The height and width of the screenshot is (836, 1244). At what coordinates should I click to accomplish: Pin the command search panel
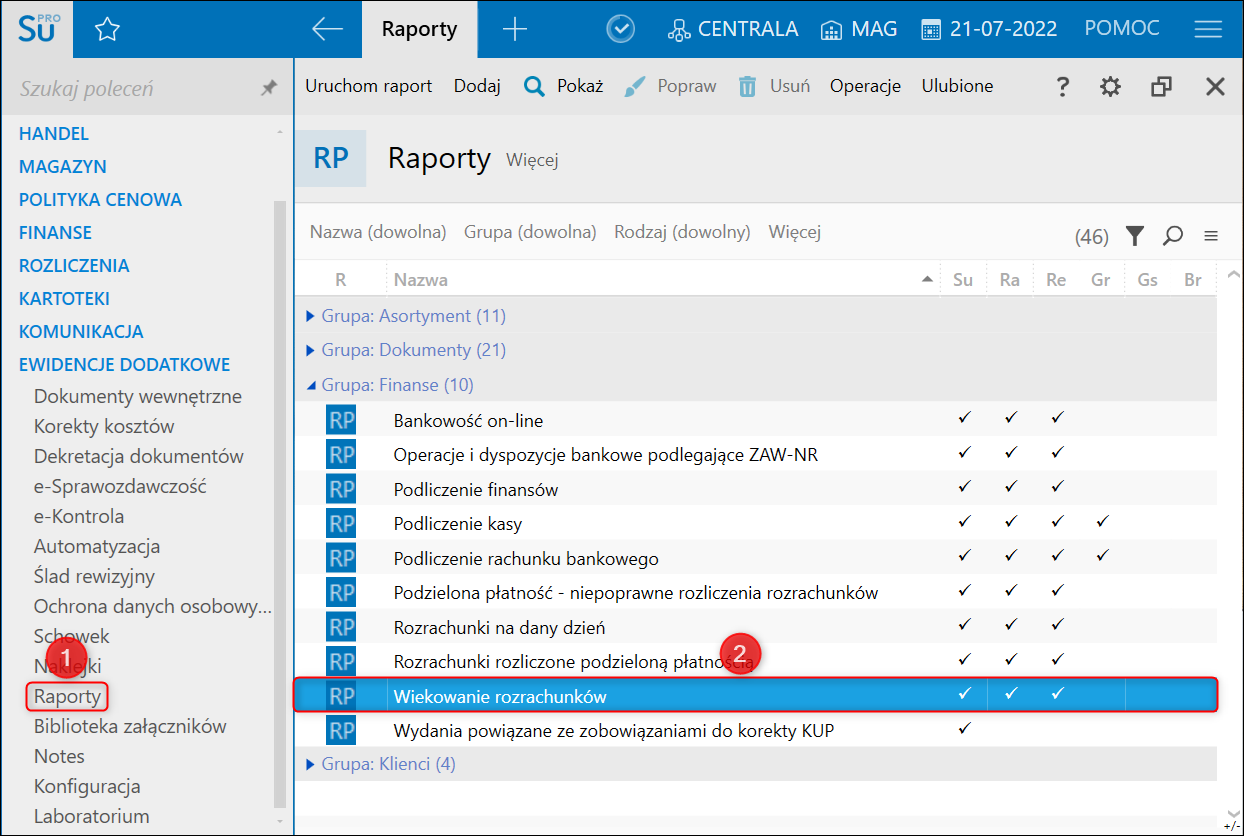click(268, 89)
